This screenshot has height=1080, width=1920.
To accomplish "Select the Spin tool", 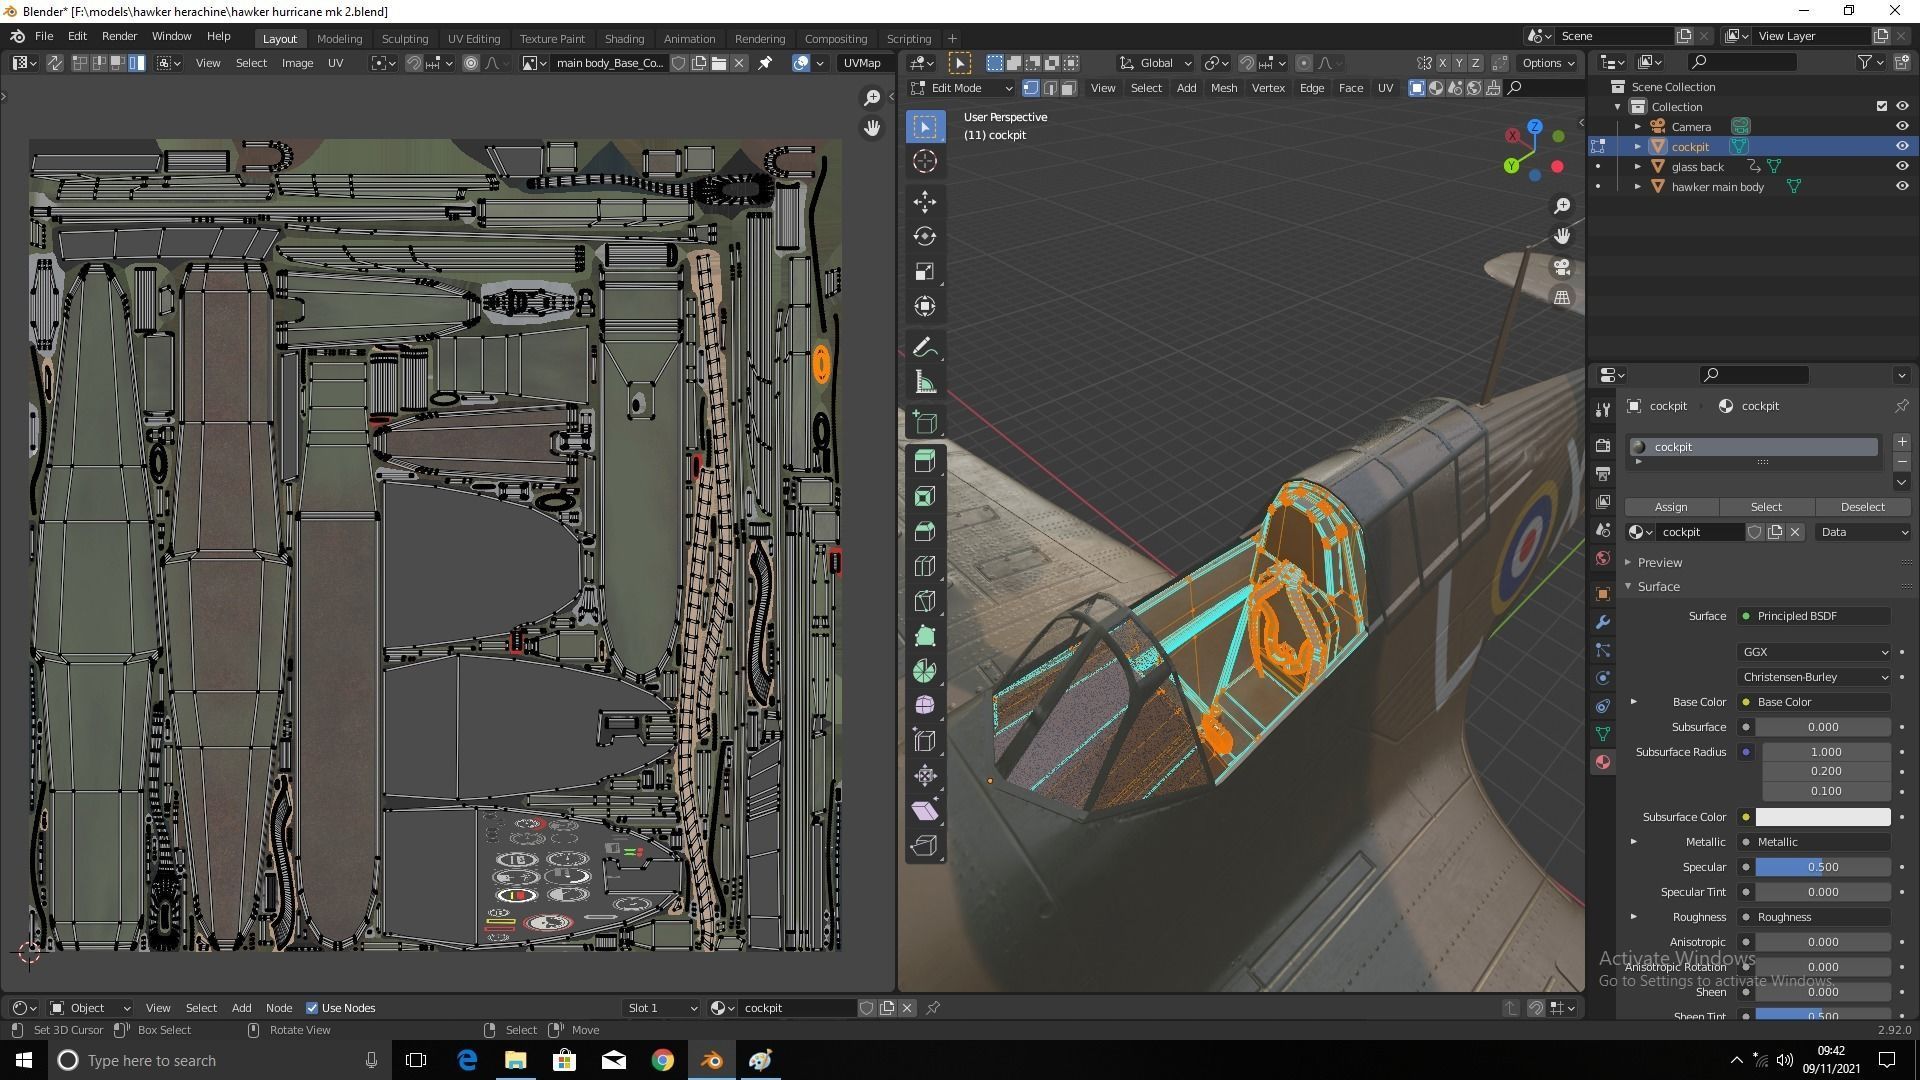I will 925,671.
